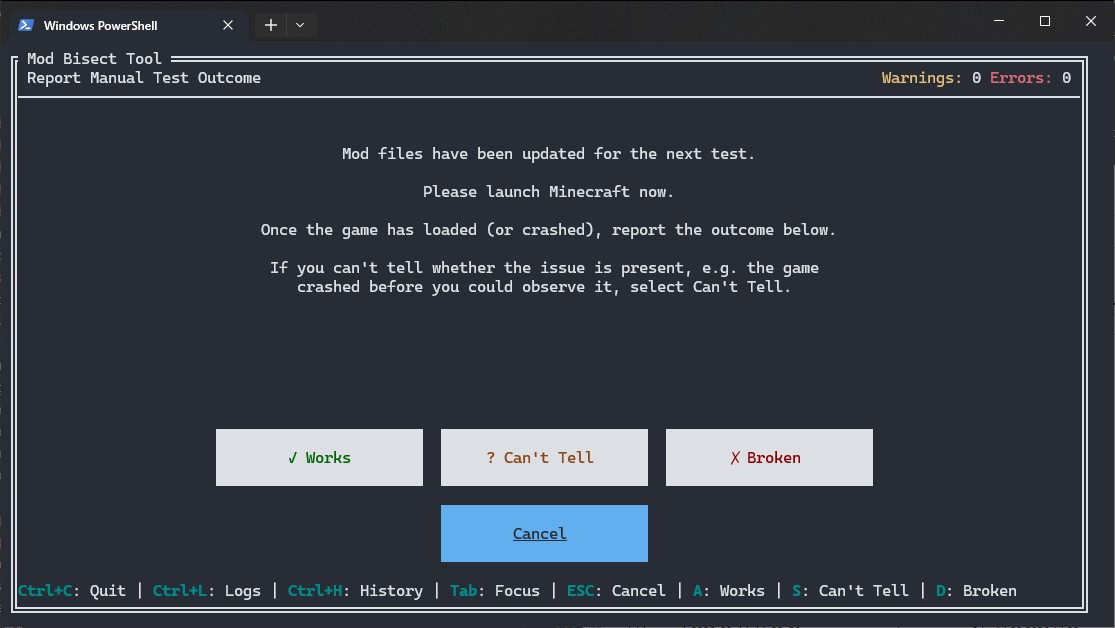Click the Works button
1115x628 pixels.
[319, 457]
